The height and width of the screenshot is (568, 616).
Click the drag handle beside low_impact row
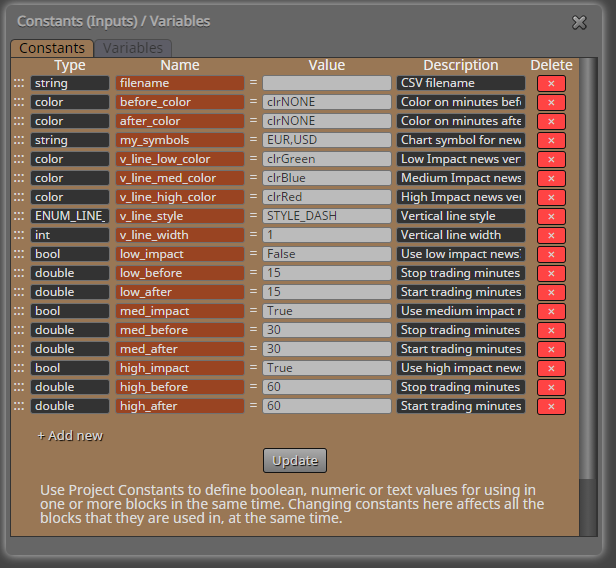(x=19, y=254)
